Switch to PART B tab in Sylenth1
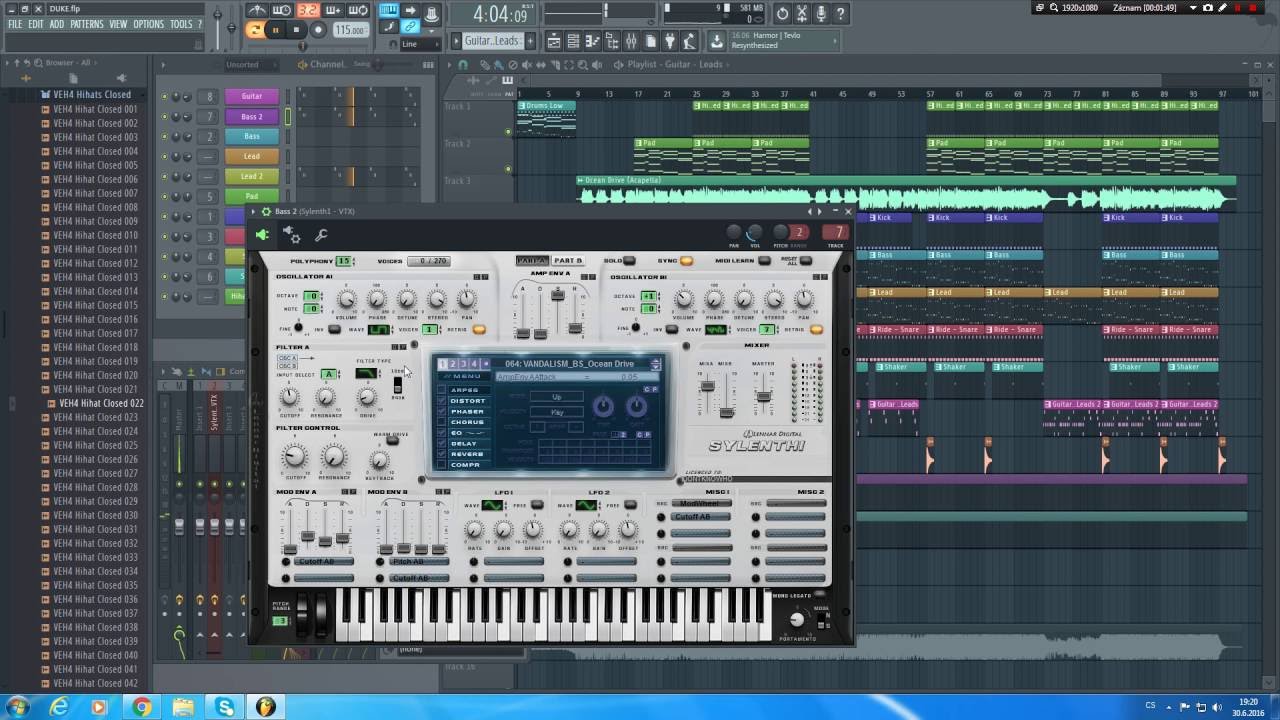1280x720 pixels. (x=567, y=261)
